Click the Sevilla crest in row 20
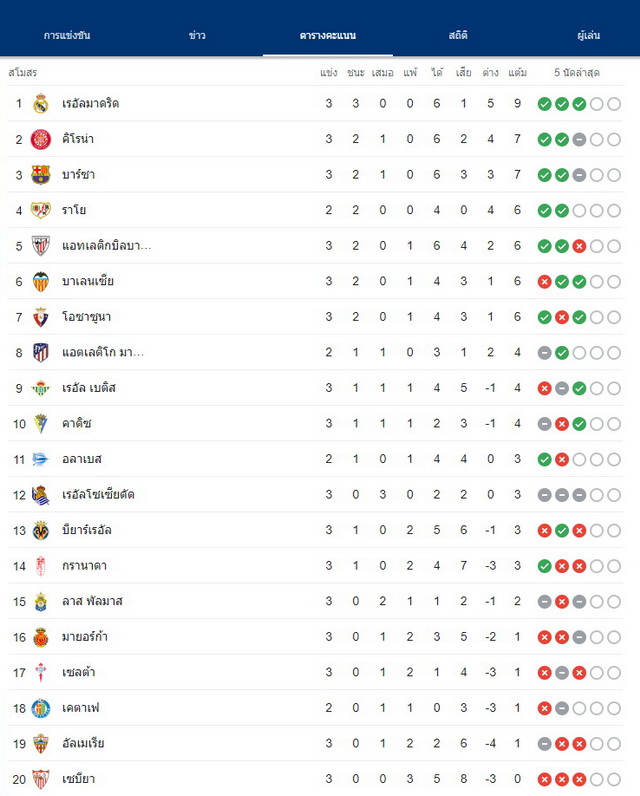 [41, 779]
